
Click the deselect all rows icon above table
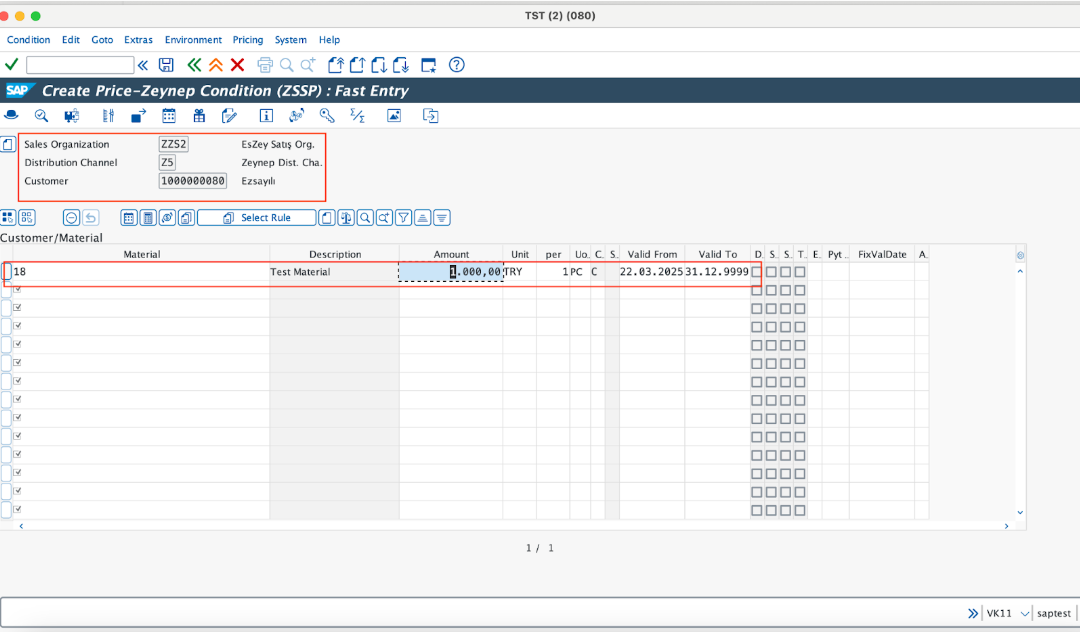[x=27, y=218]
